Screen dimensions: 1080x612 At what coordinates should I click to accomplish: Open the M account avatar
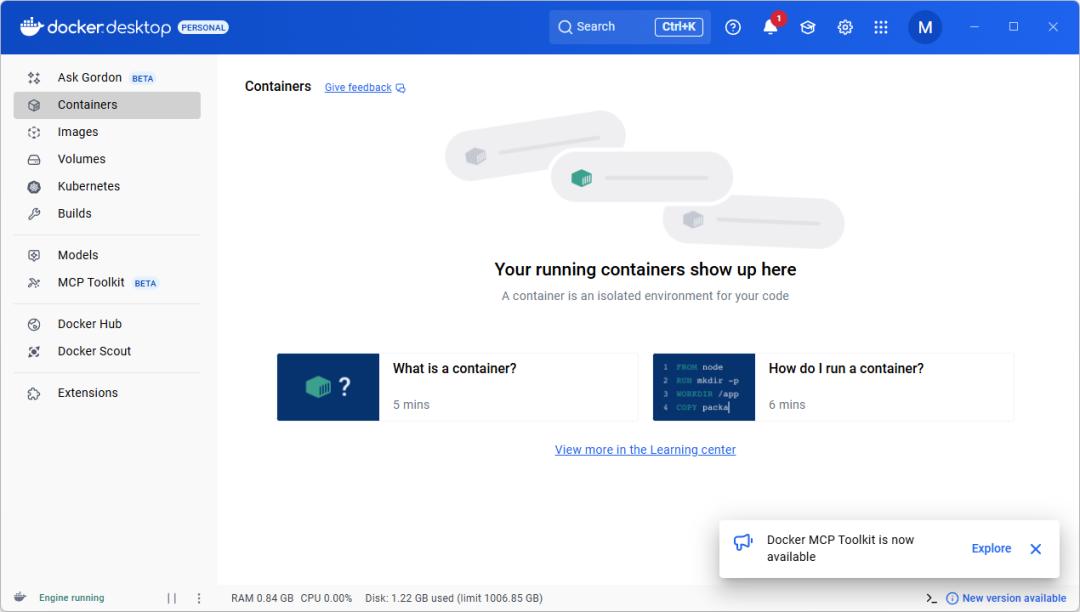point(925,28)
